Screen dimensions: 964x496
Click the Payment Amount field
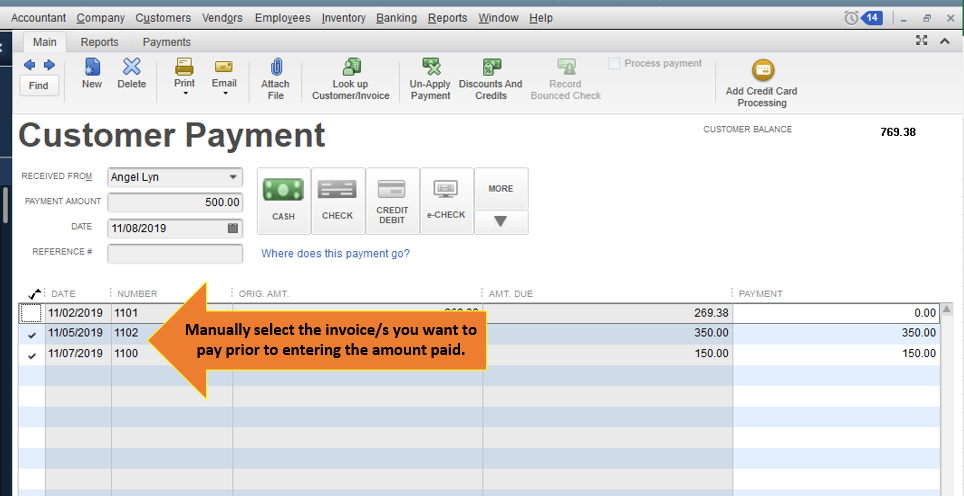pos(175,202)
